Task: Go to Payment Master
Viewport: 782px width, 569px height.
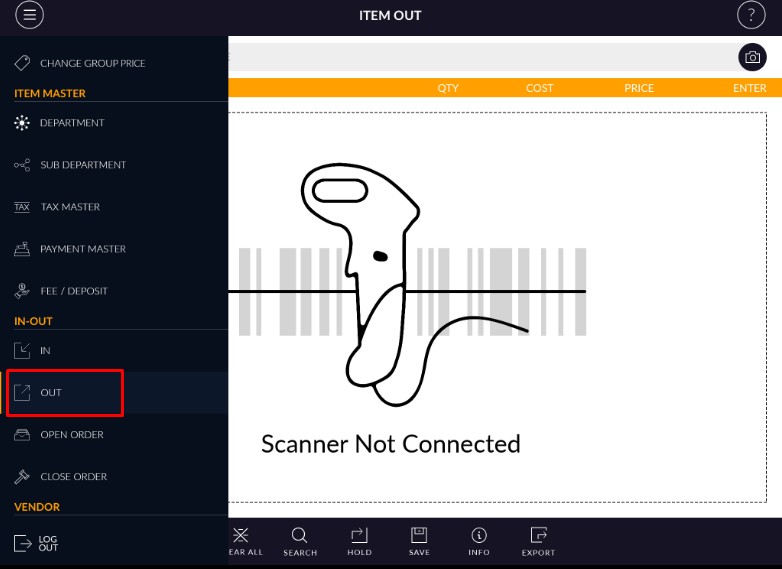Action: point(83,249)
